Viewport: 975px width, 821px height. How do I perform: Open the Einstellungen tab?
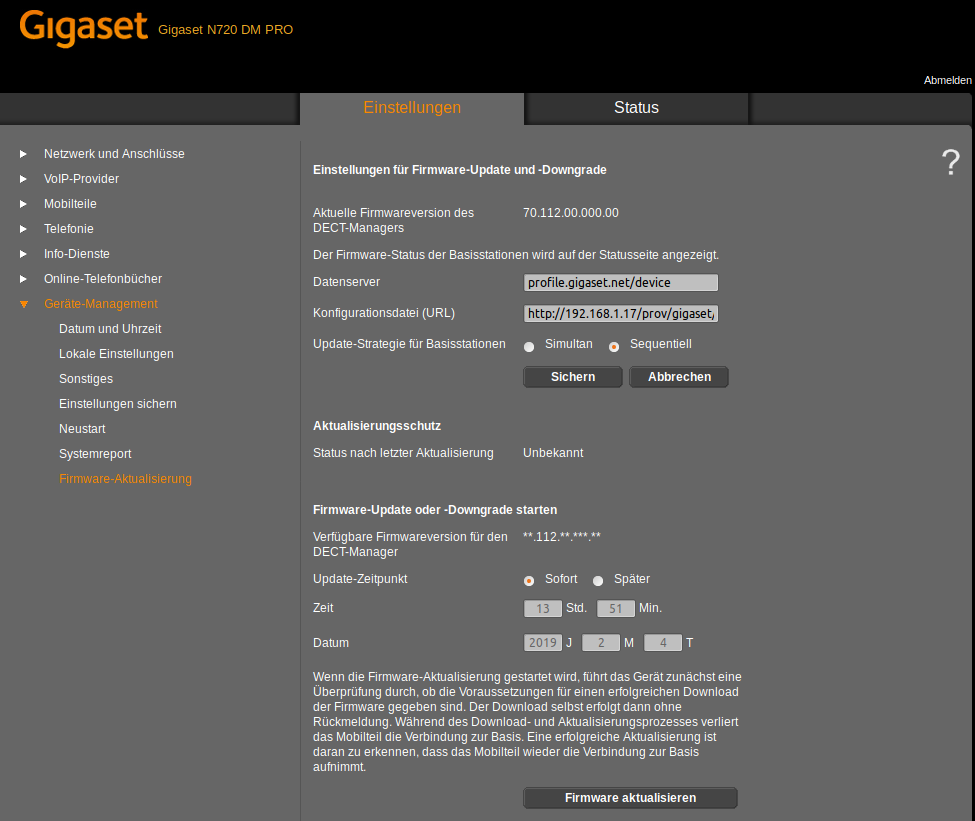click(x=412, y=108)
